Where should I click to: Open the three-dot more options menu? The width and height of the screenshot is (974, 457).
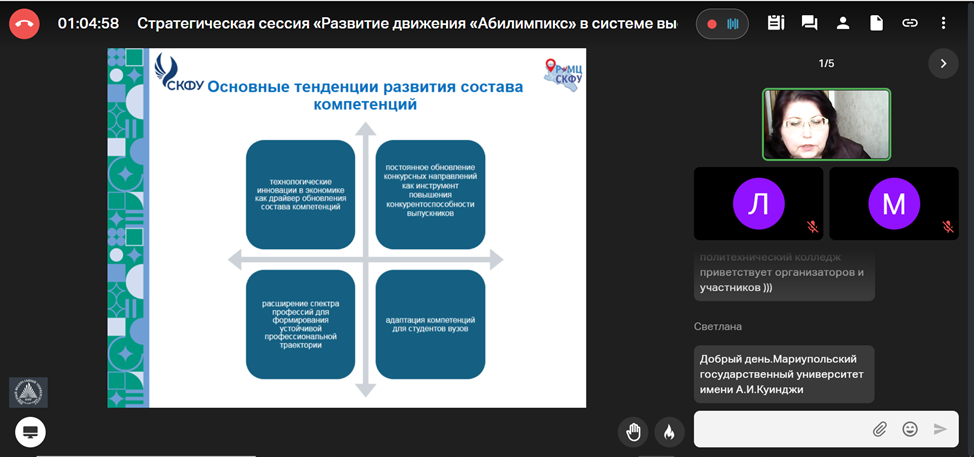[x=943, y=22]
